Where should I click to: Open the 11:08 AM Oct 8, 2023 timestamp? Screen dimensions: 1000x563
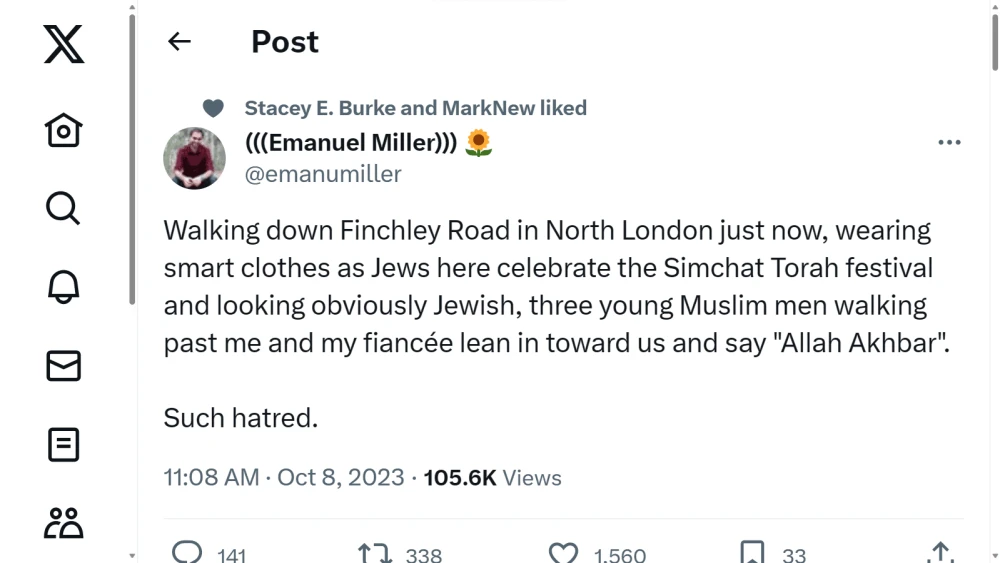pyautogui.click(x=284, y=478)
